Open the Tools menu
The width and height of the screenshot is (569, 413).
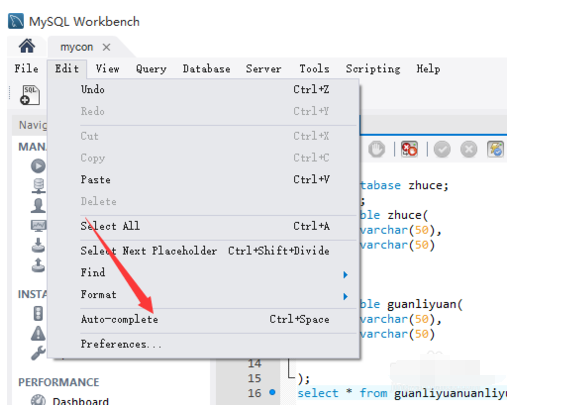[x=314, y=69]
